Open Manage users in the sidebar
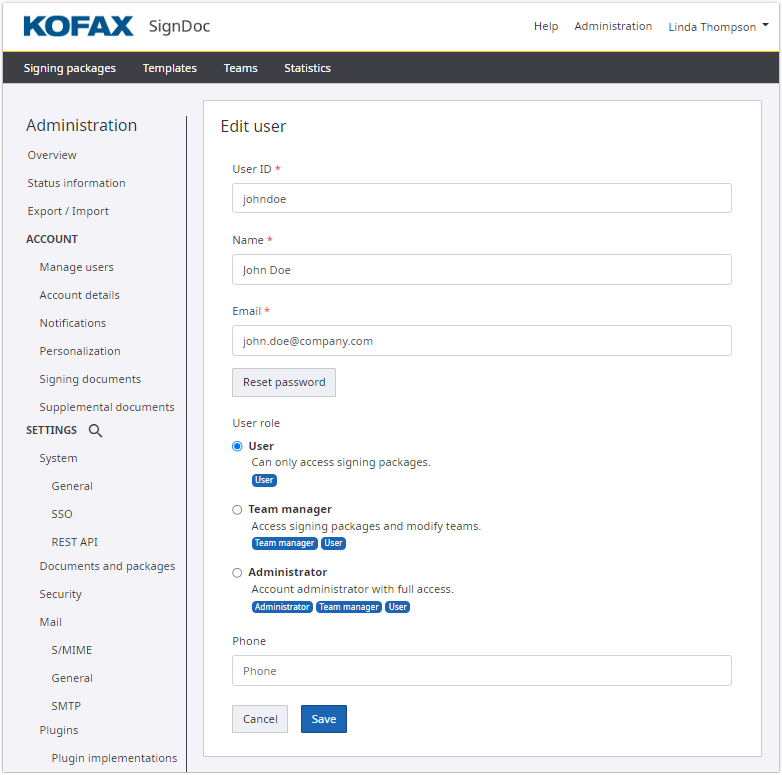The width and height of the screenshot is (782, 775). (x=76, y=267)
